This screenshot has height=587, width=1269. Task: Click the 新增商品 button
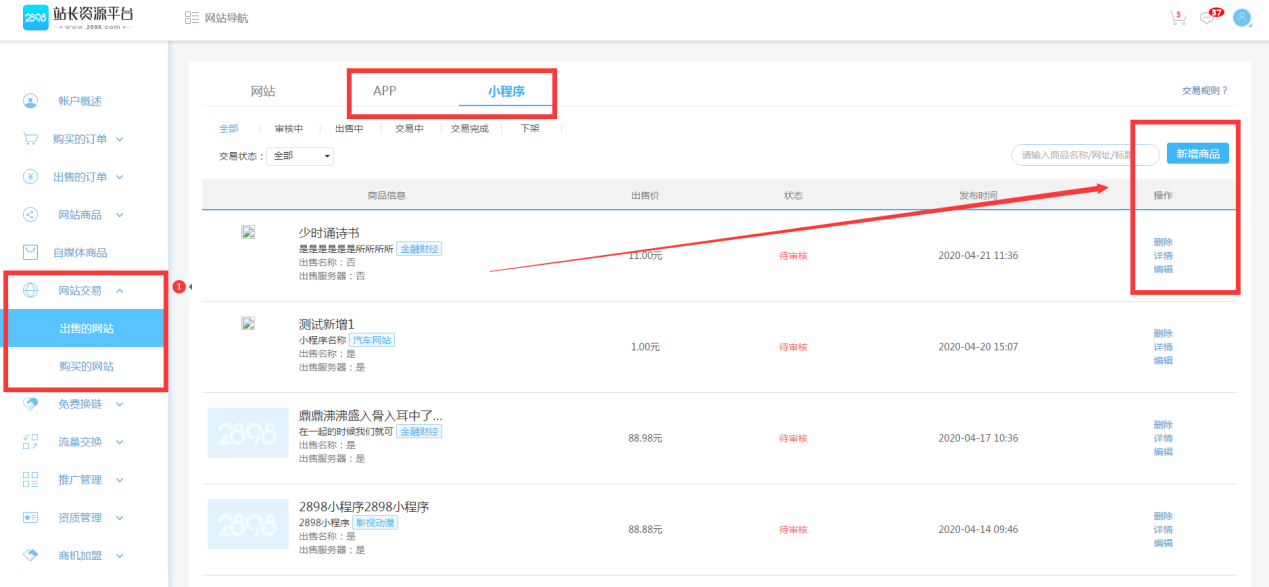pyautogui.click(x=1197, y=154)
